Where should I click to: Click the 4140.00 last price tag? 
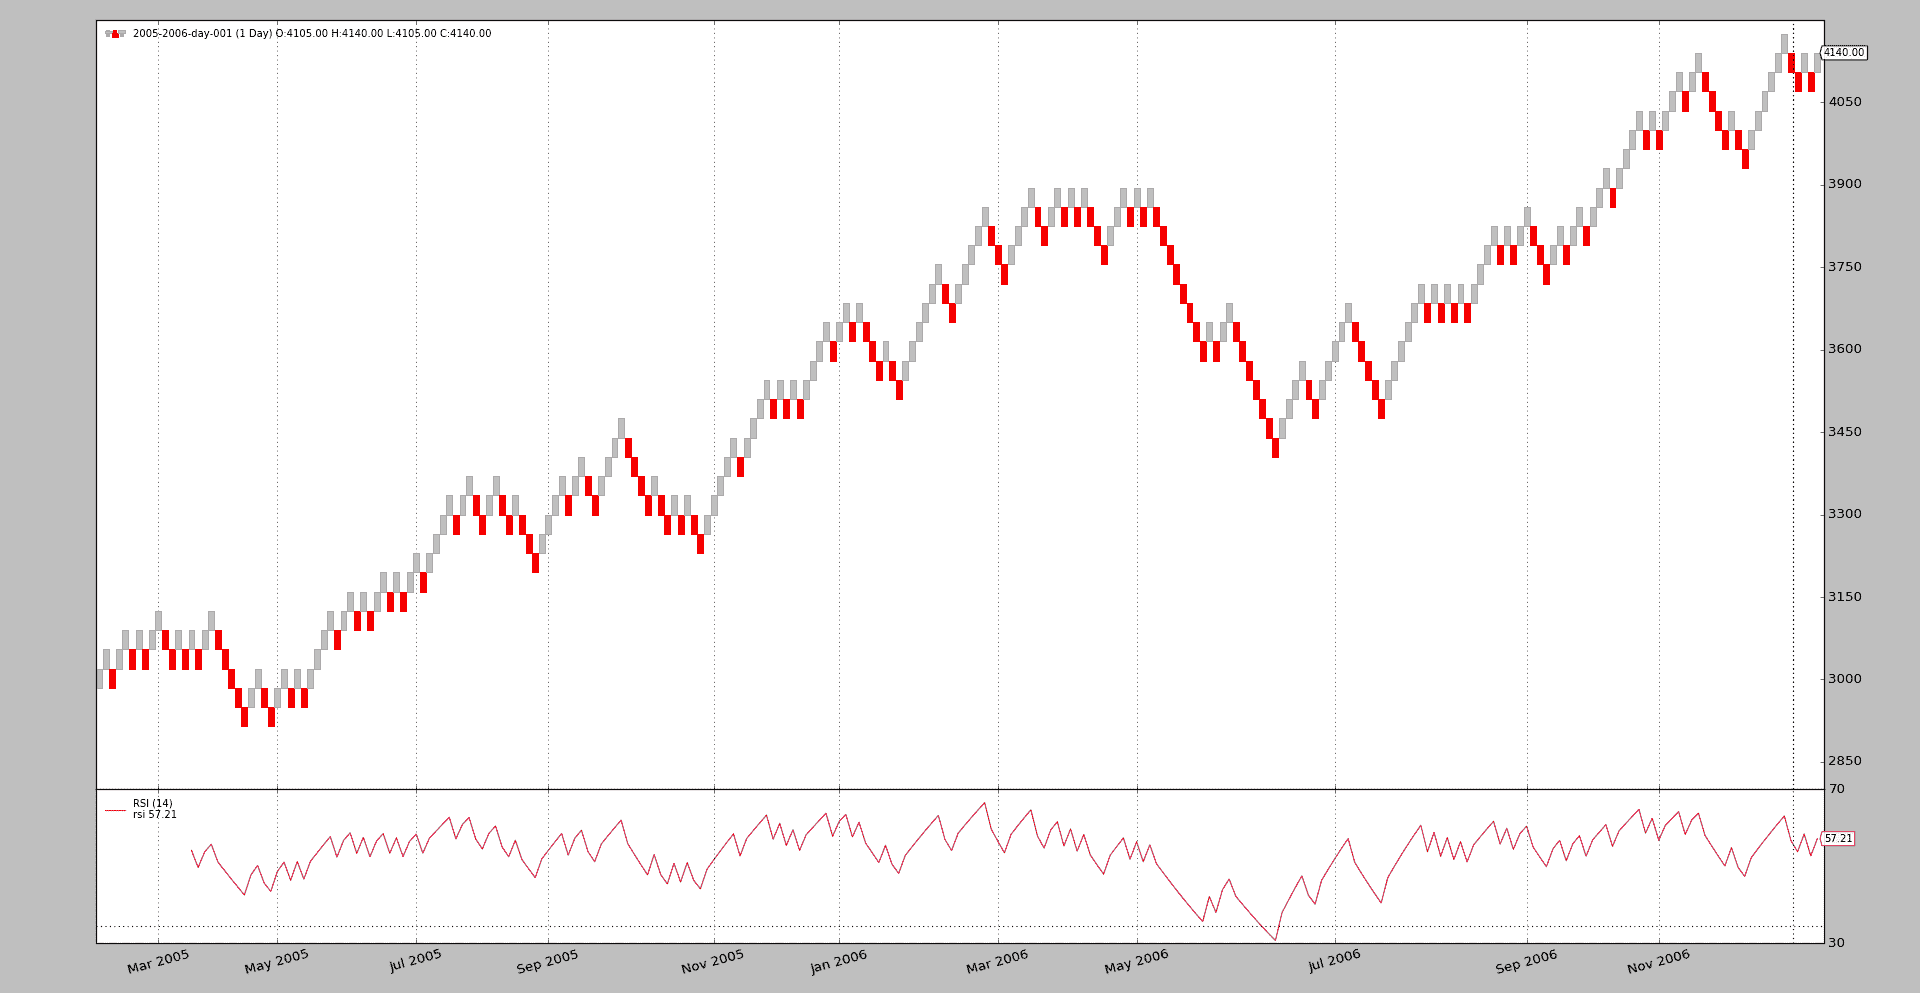pyautogui.click(x=1843, y=53)
